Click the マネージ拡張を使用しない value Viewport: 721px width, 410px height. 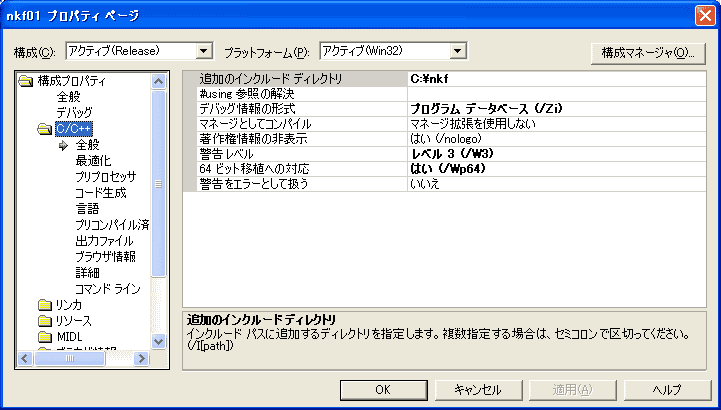(556, 124)
